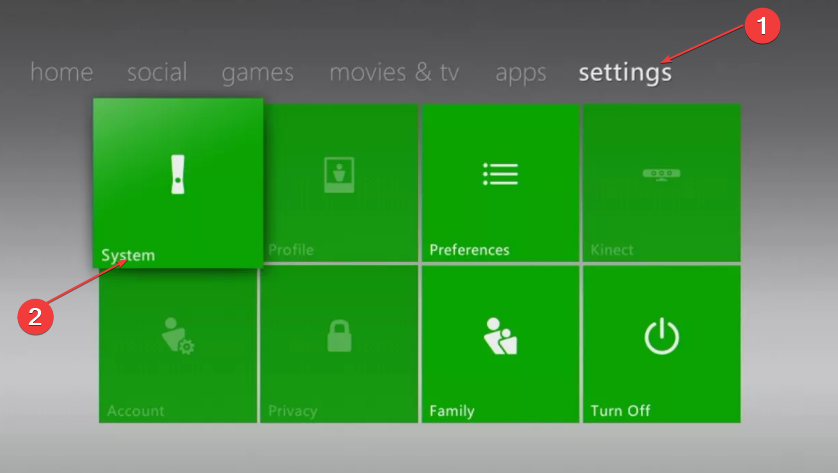Click the Turn Off power icon
Image resolution: width=838 pixels, height=473 pixels.
[662, 336]
